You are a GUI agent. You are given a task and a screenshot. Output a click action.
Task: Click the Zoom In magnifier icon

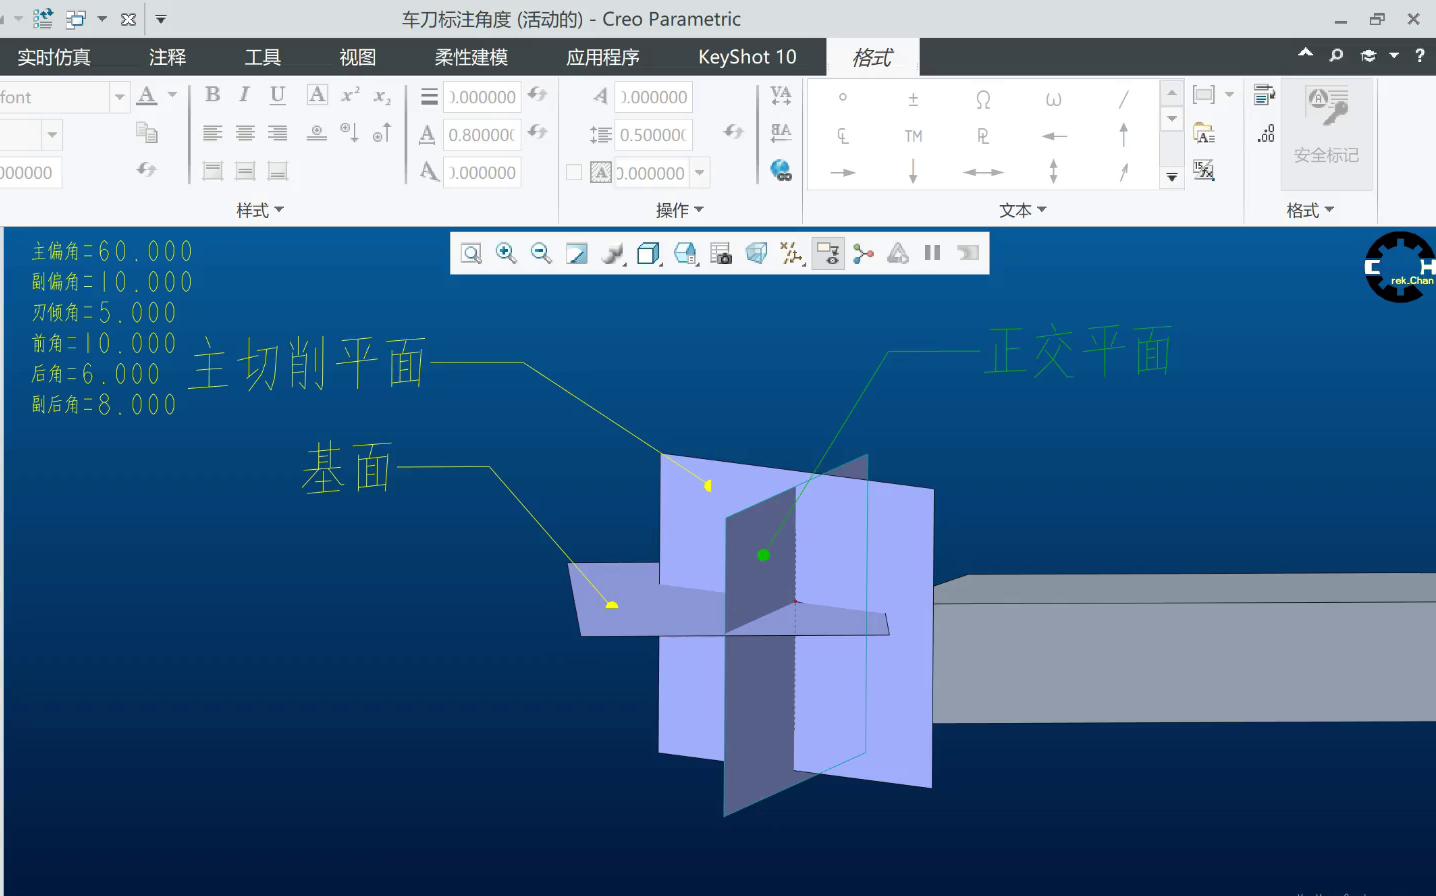pos(506,253)
